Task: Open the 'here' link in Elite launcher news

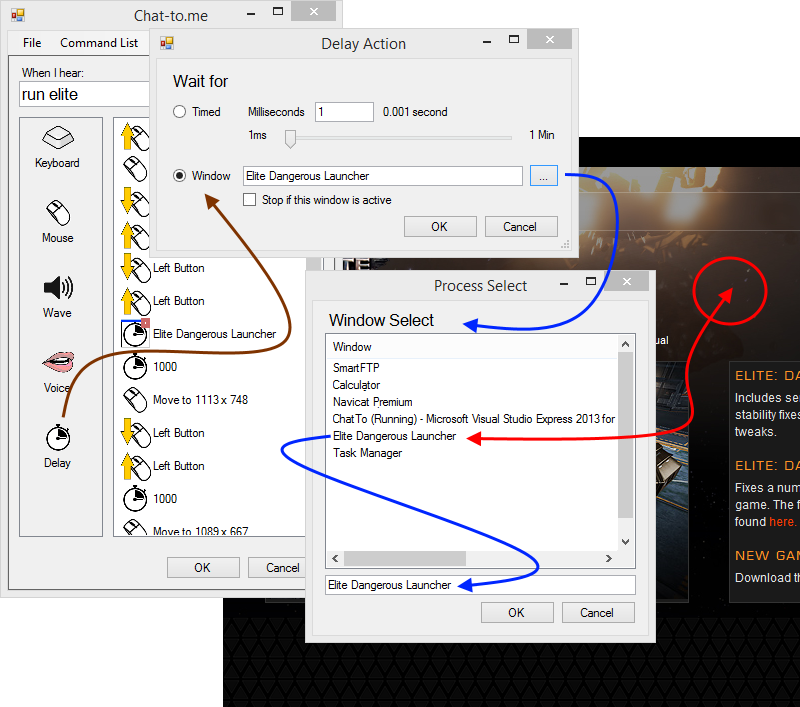Action: 782,521
